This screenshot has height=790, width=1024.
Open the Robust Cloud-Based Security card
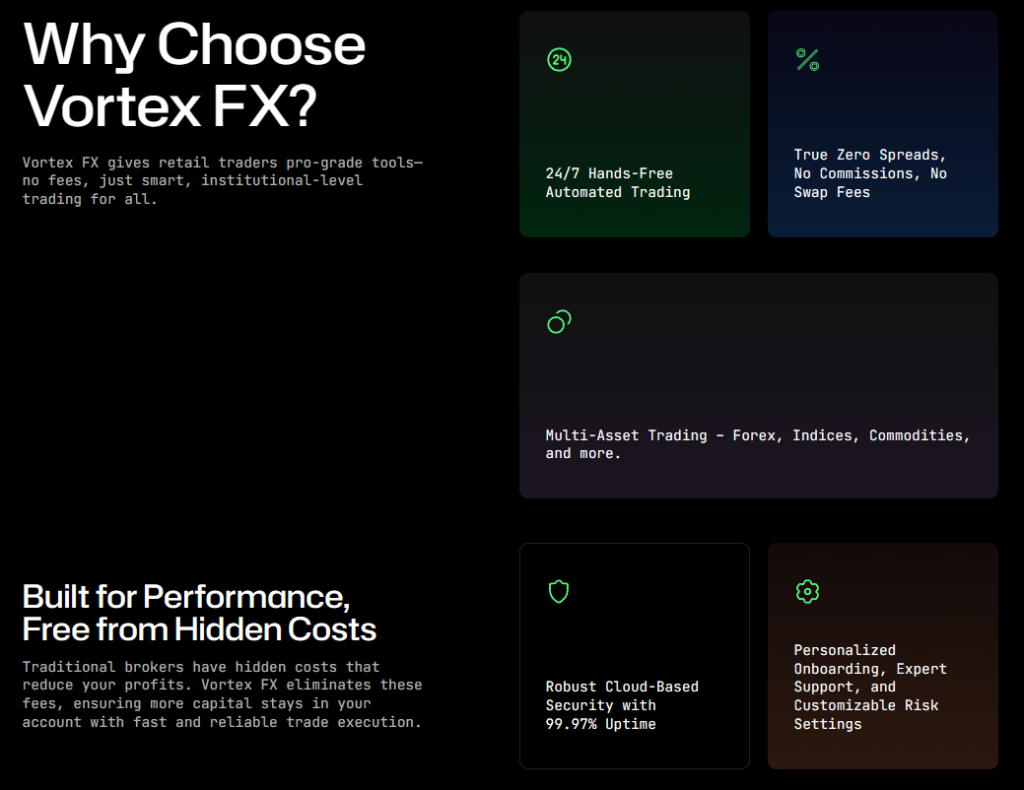pos(634,655)
